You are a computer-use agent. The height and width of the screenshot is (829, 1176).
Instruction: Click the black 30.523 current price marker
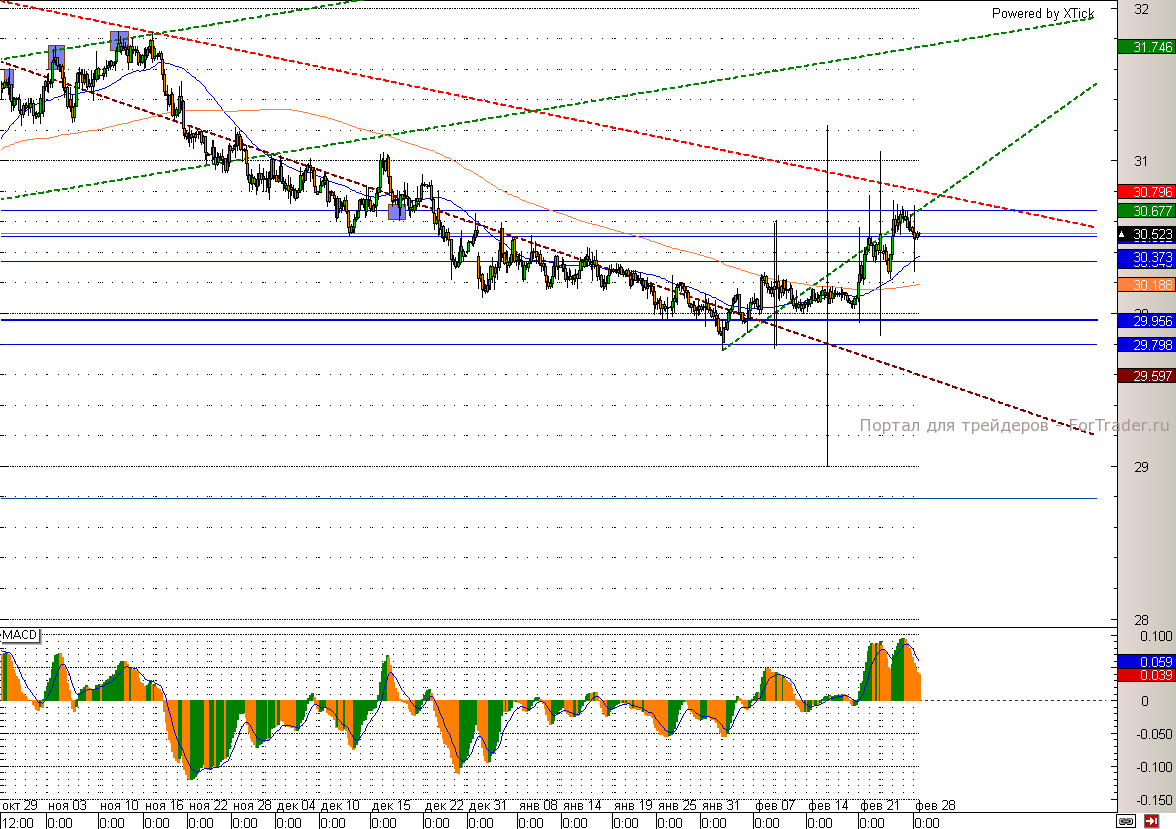[1145, 235]
